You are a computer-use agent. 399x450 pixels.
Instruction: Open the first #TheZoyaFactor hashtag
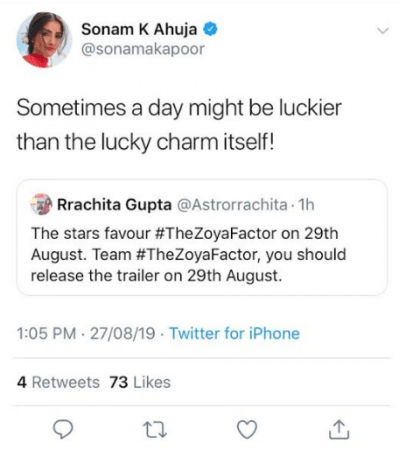216,233
